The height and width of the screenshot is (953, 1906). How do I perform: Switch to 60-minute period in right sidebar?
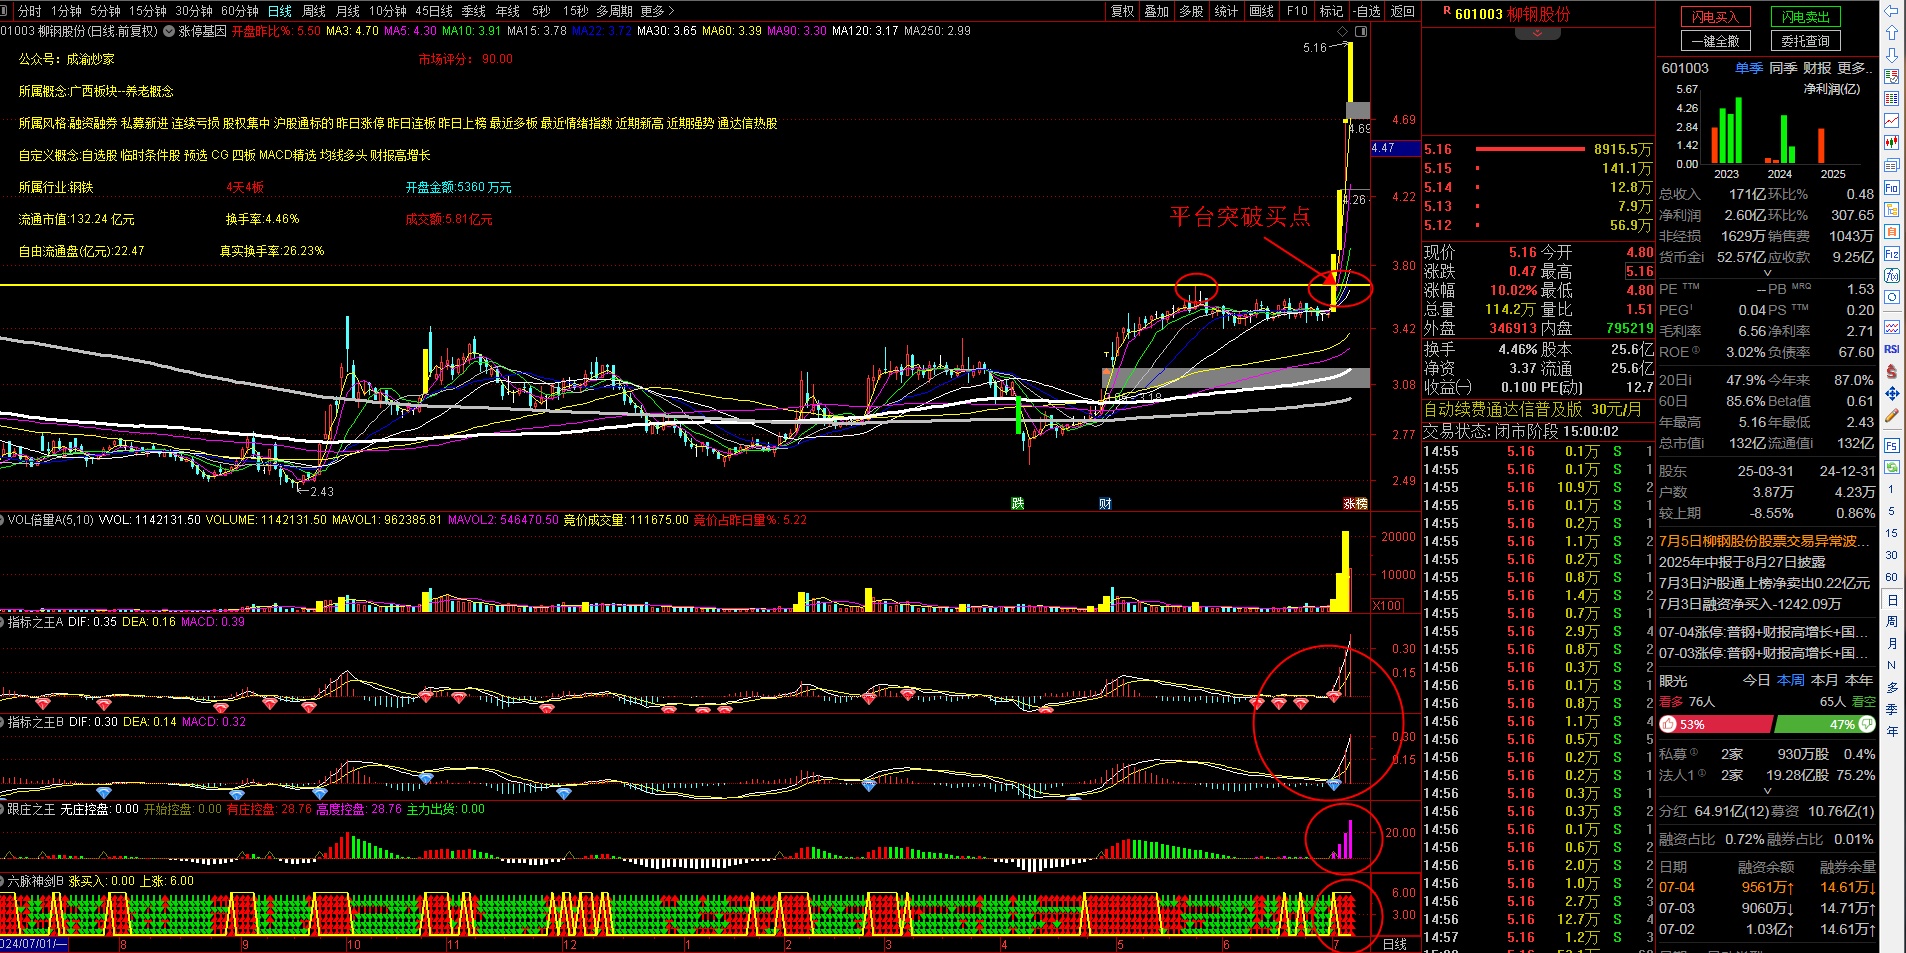click(1891, 577)
